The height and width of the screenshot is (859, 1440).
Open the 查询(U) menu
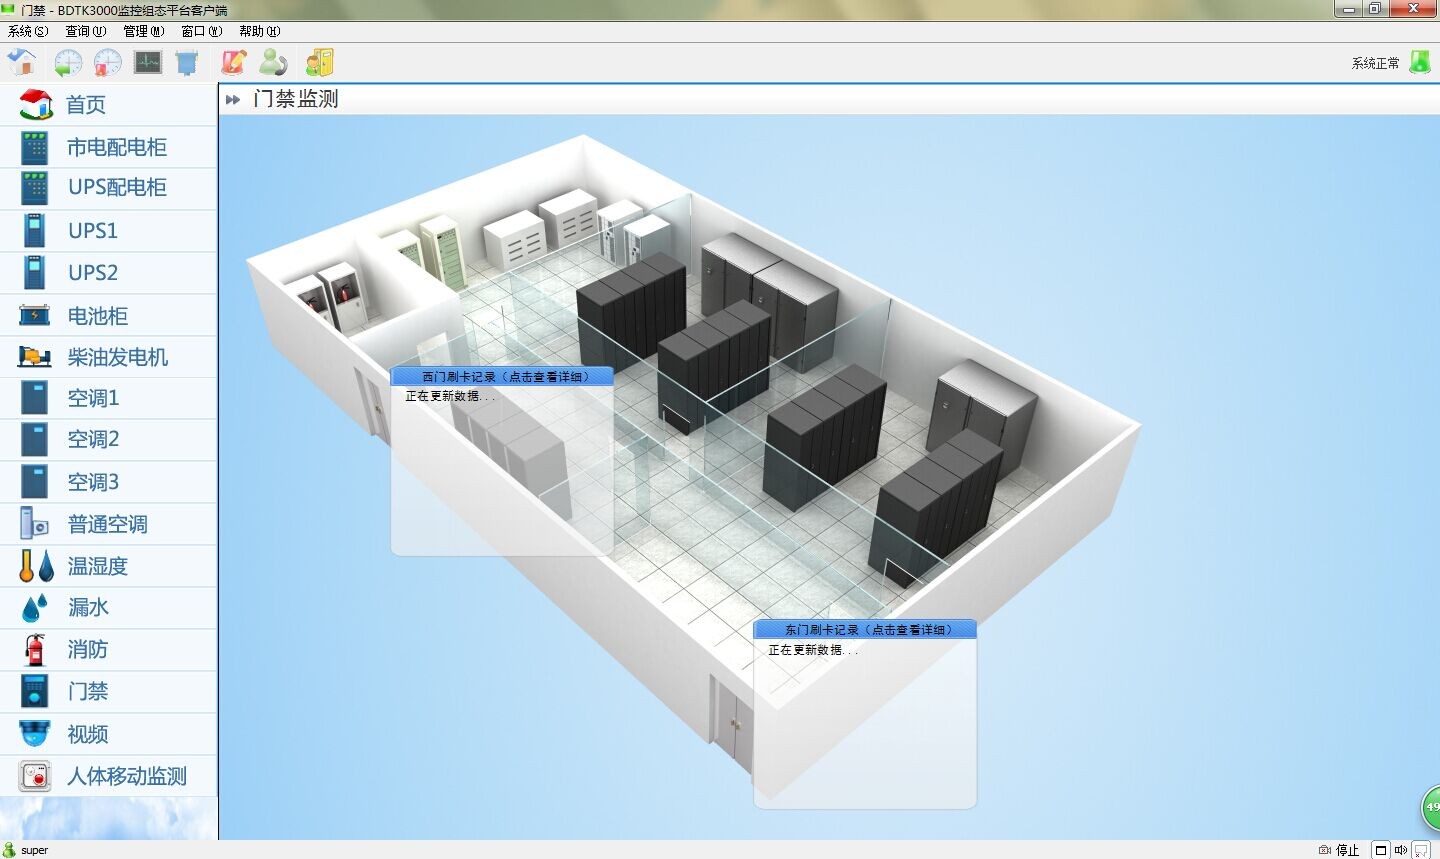click(x=86, y=31)
